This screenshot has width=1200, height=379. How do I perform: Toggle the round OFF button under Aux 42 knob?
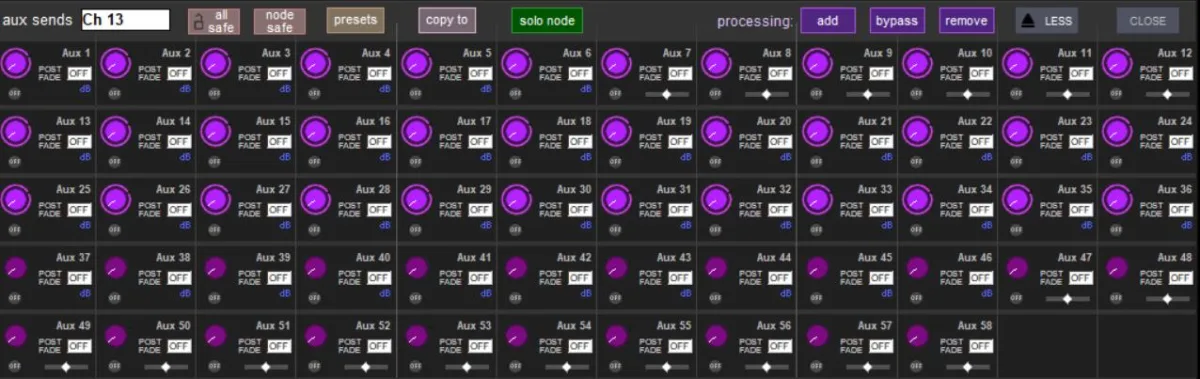tap(515, 298)
